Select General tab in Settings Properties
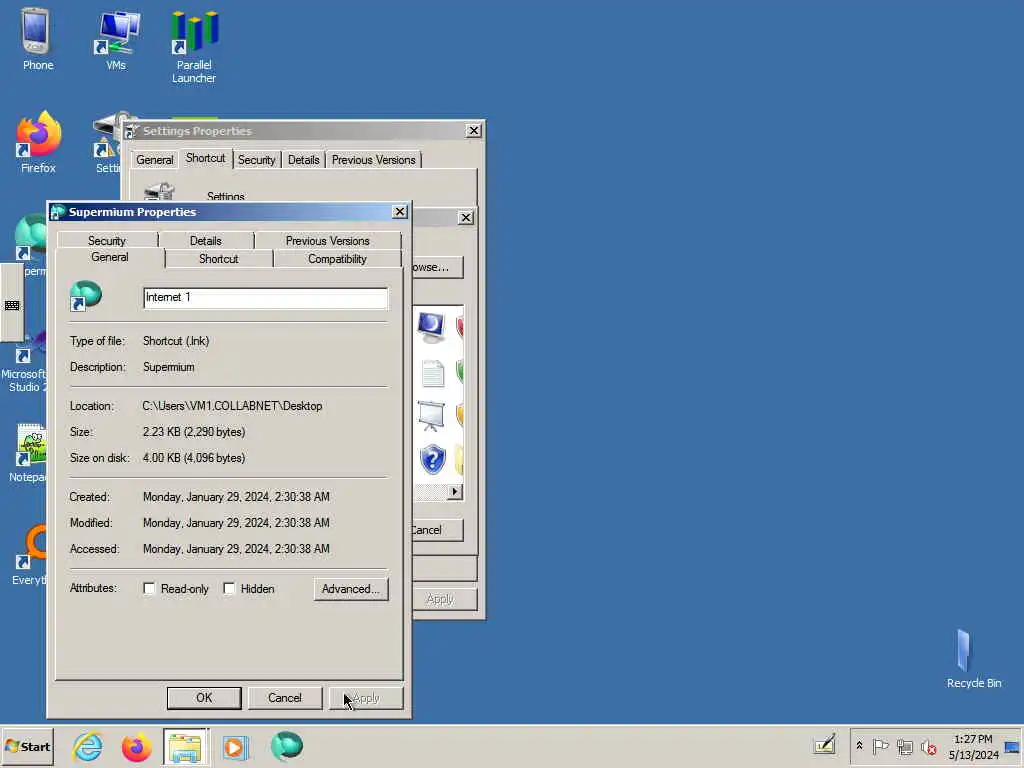 coord(155,160)
